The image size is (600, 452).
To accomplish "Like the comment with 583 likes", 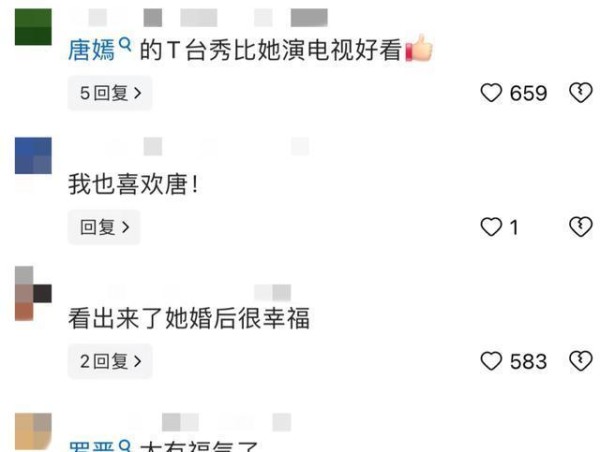I will point(491,361).
